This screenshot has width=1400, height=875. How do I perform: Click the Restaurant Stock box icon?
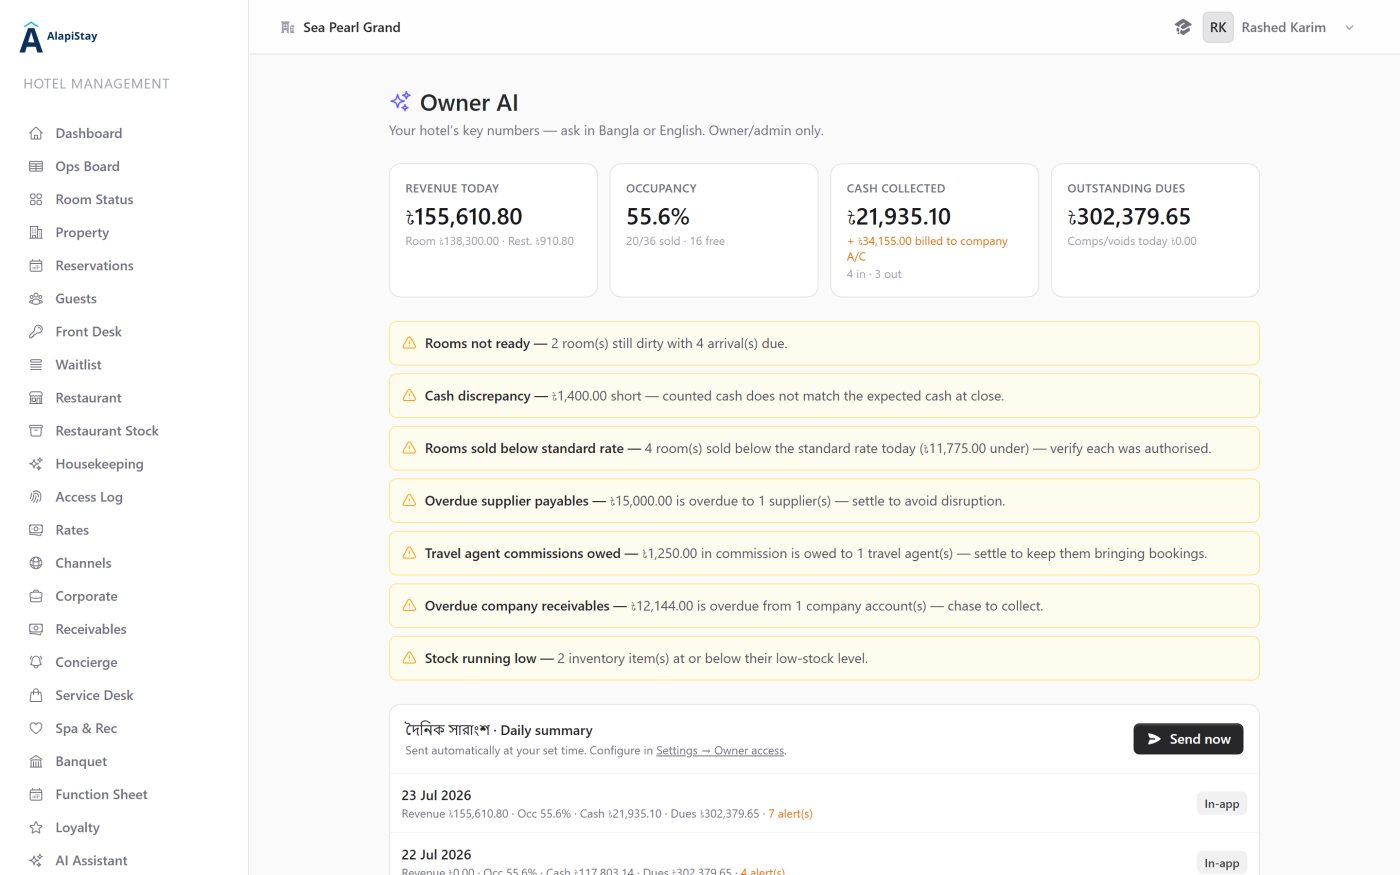point(36,430)
